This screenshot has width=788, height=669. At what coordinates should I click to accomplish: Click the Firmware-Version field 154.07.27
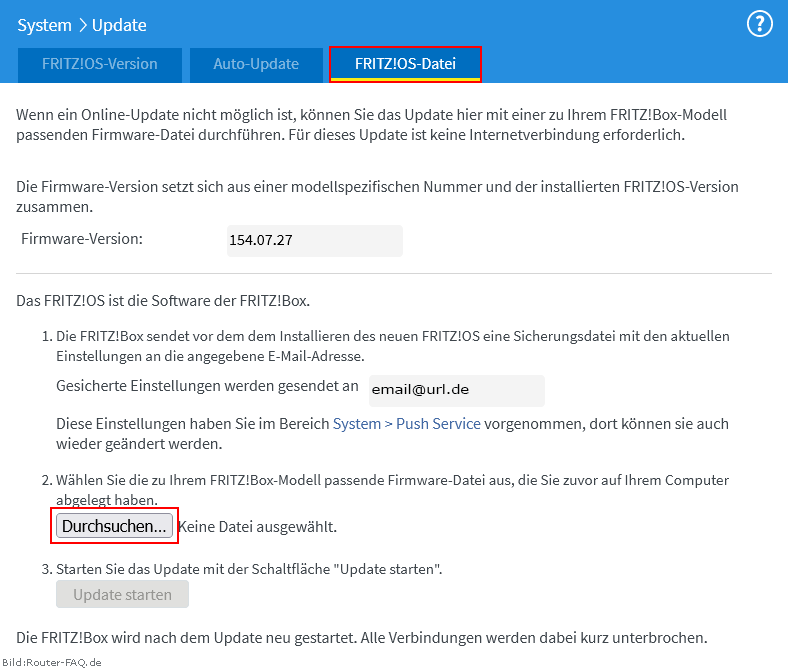pos(315,241)
